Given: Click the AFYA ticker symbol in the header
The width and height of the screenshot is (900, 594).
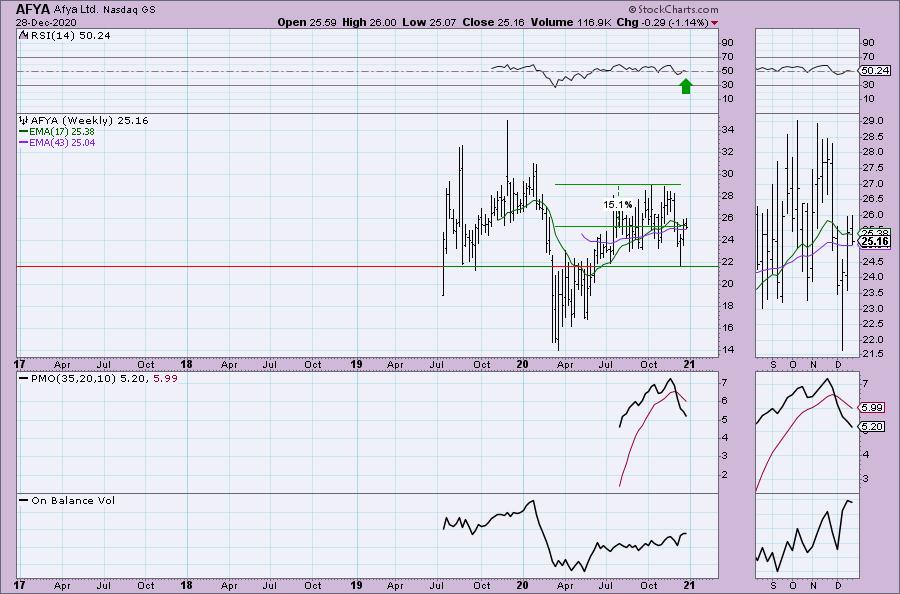Looking at the screenshot, I should [33, 9].
